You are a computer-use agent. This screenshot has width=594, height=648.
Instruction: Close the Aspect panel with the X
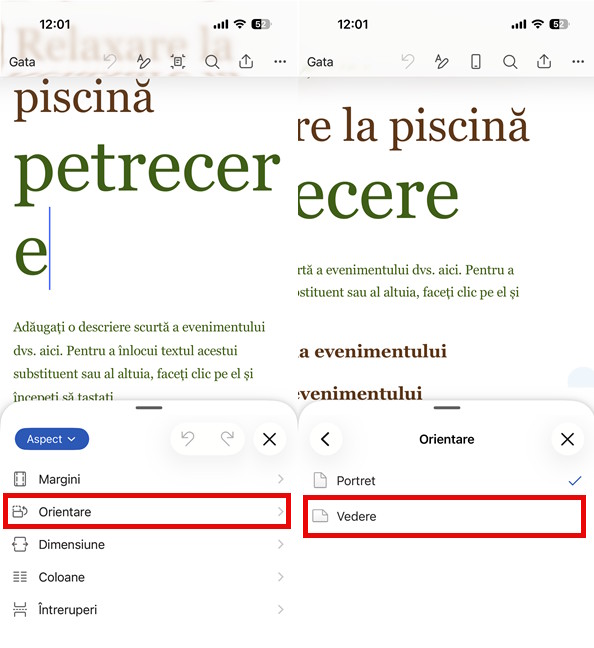pyautogui.click(x=270, y=439)
